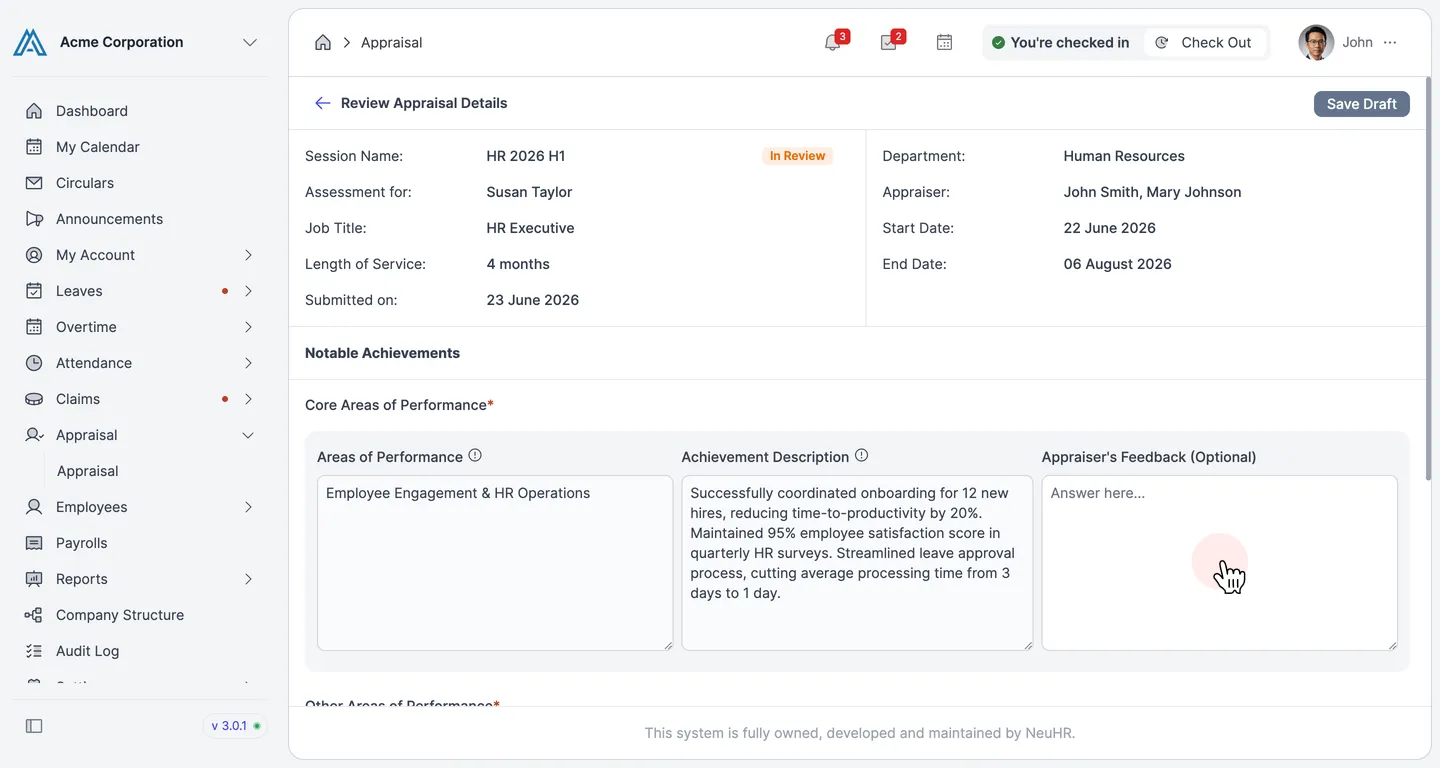Click the Acme Corporation logo icon
The image size is (1440, 768).
point(30,42)
